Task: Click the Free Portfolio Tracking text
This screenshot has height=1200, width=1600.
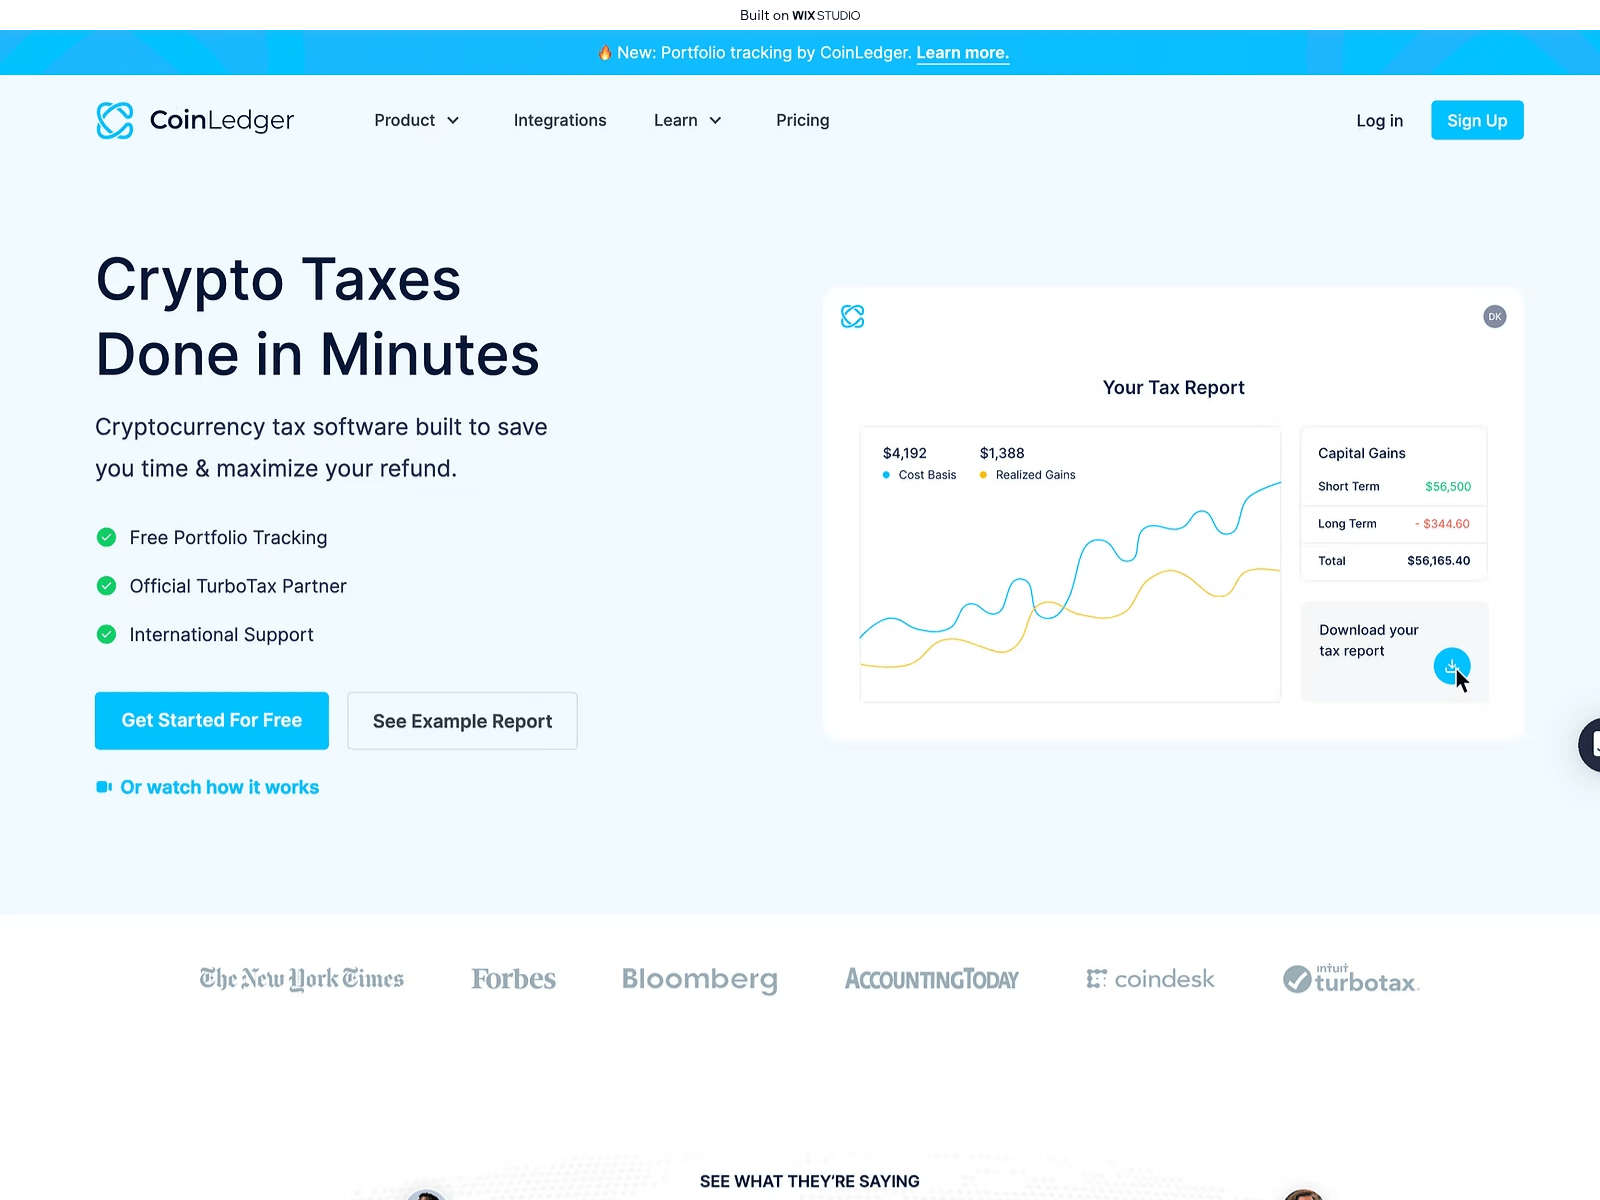Action: point(228,538)
